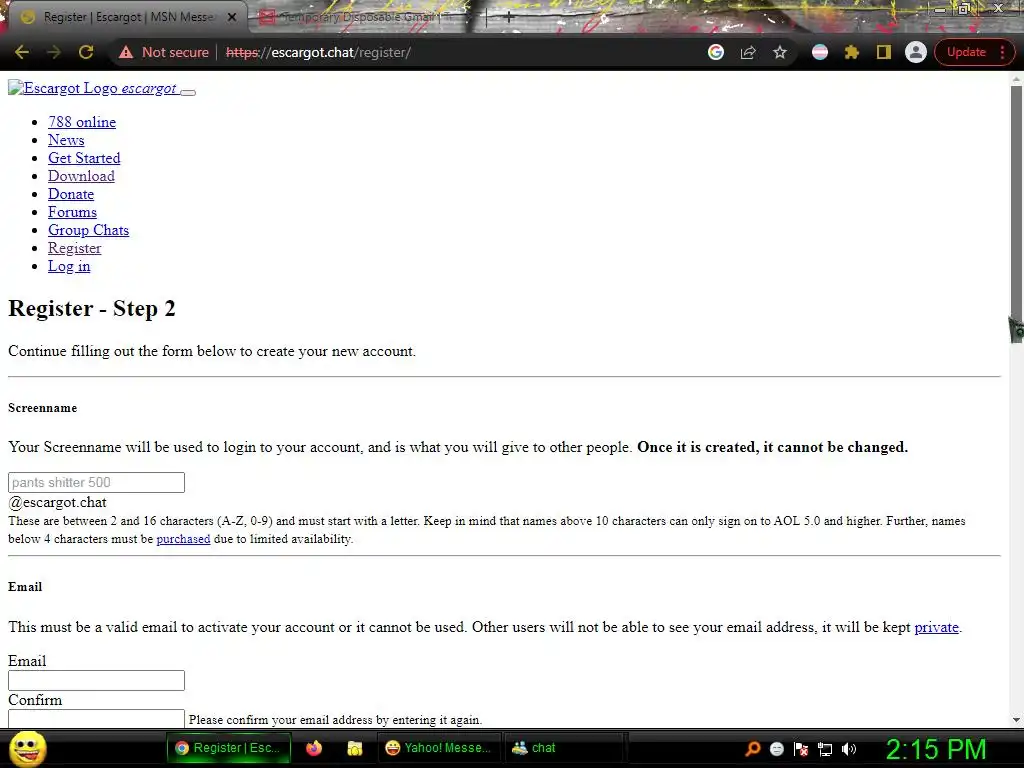Image resolution: width=1024 pixels, height=768 pixels.
Task: Open the Donate page
Action: click(x=71, y=194)
